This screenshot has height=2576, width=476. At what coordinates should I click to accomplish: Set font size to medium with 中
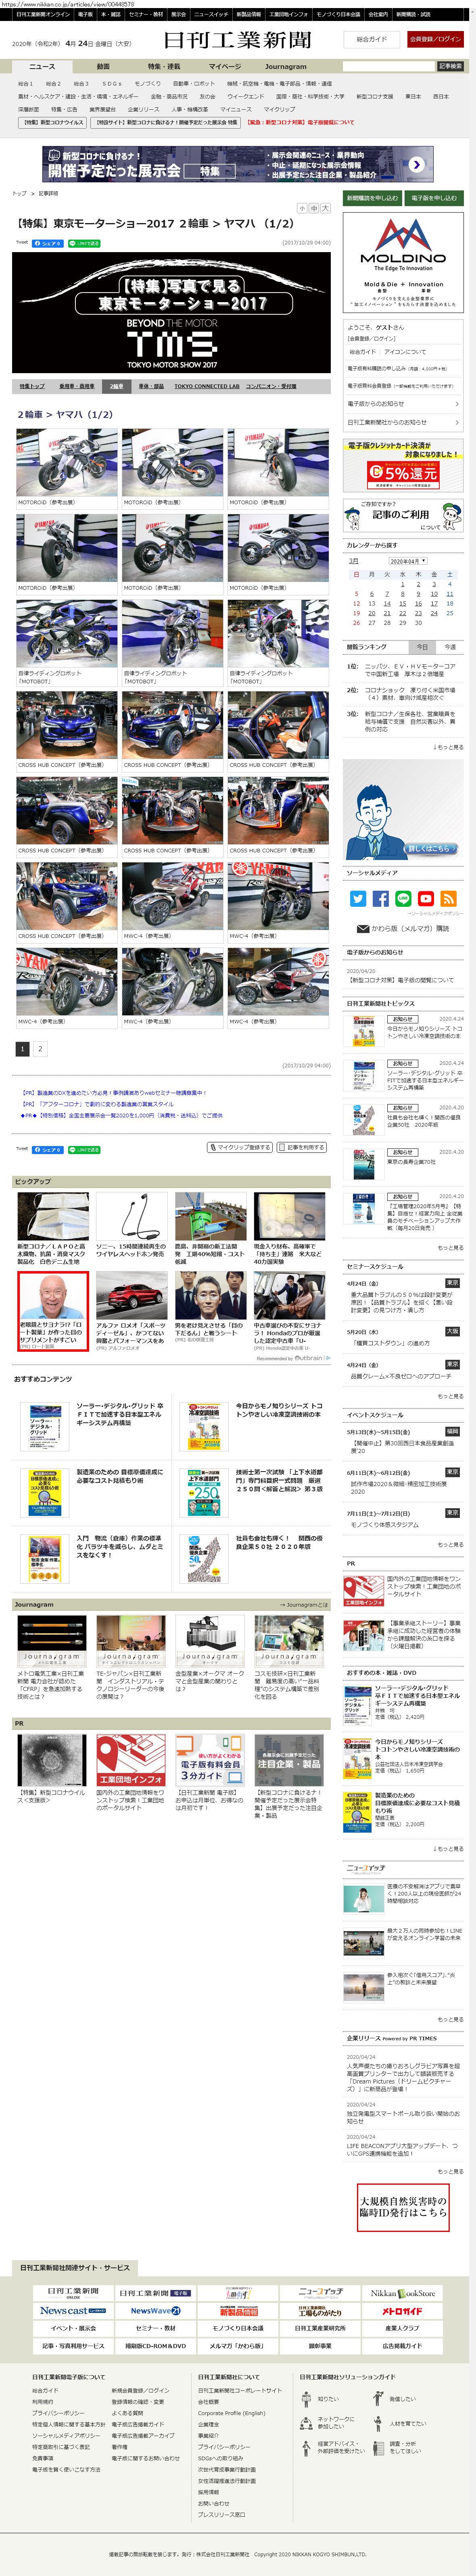[313, 208]
